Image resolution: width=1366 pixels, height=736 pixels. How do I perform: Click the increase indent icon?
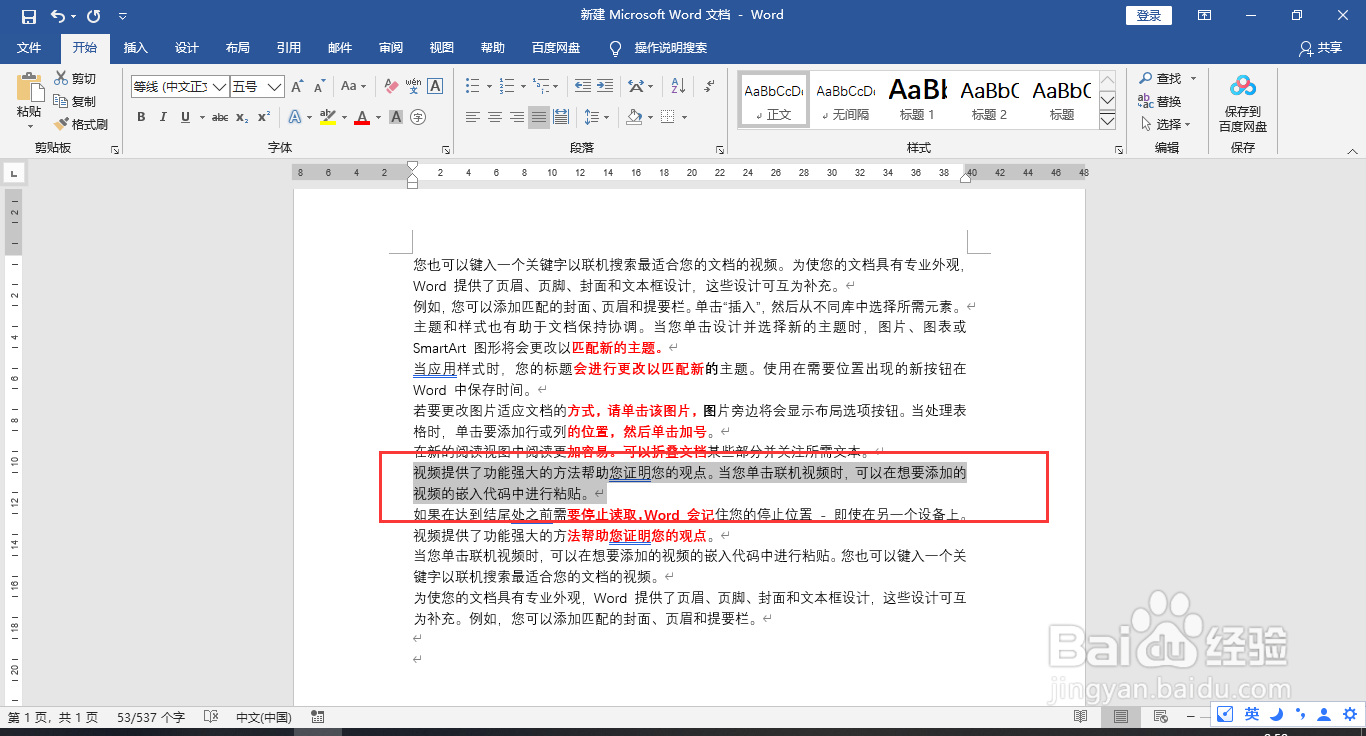[606, 87]
